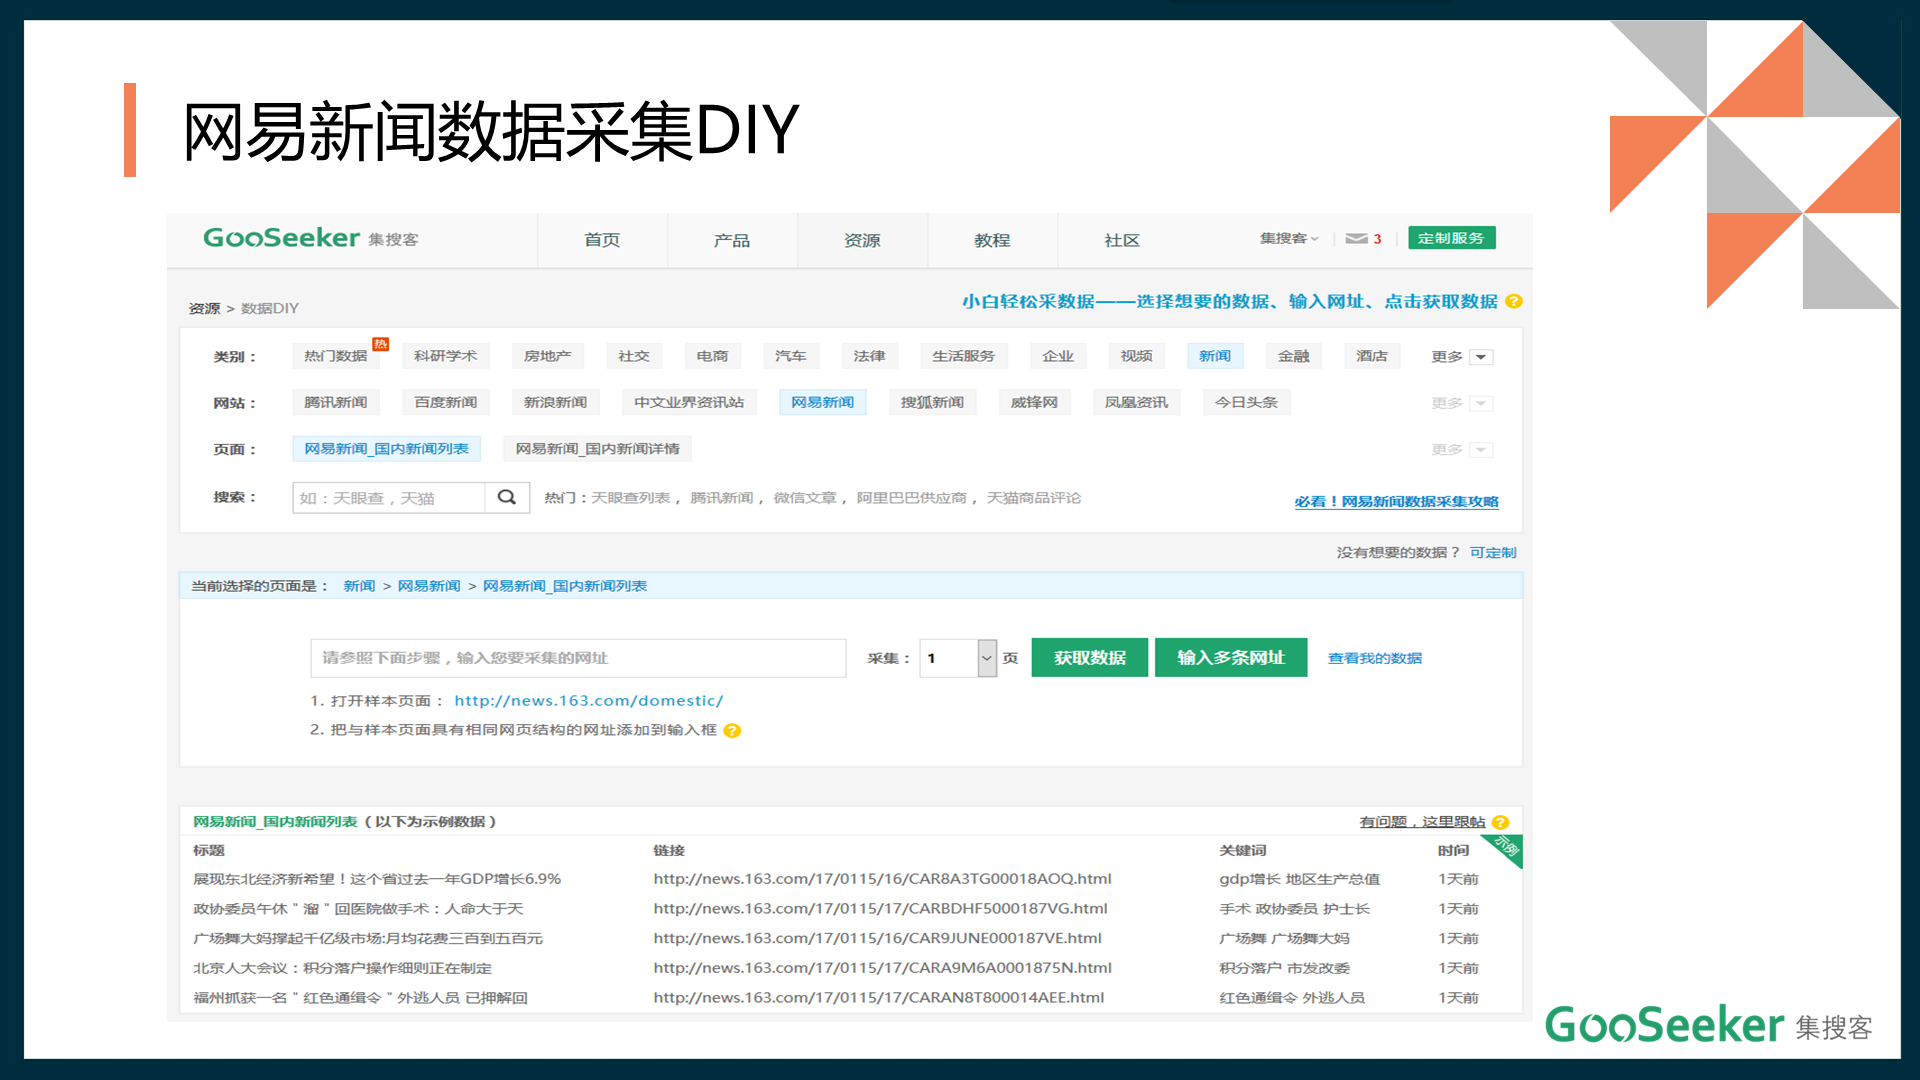Choose 百度新闻 website
Viewport: 1920px width, 1080px height.
click(446, 402)
